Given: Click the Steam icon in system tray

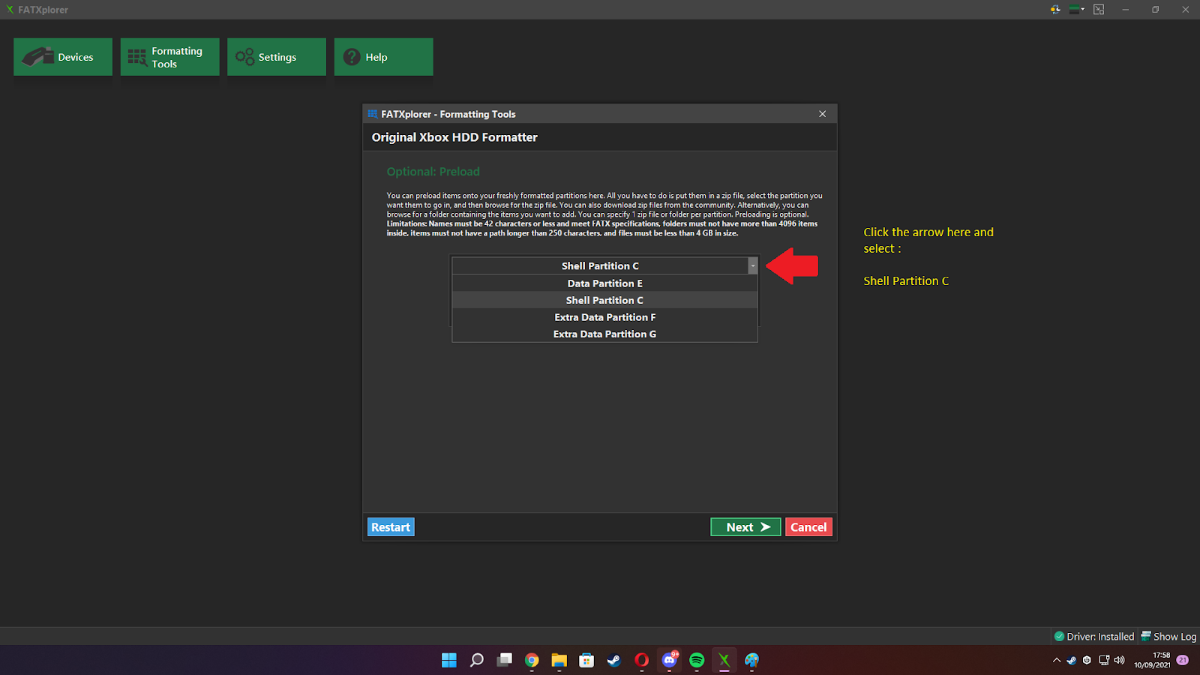Looking at the screenshot, I should 1072,660.
